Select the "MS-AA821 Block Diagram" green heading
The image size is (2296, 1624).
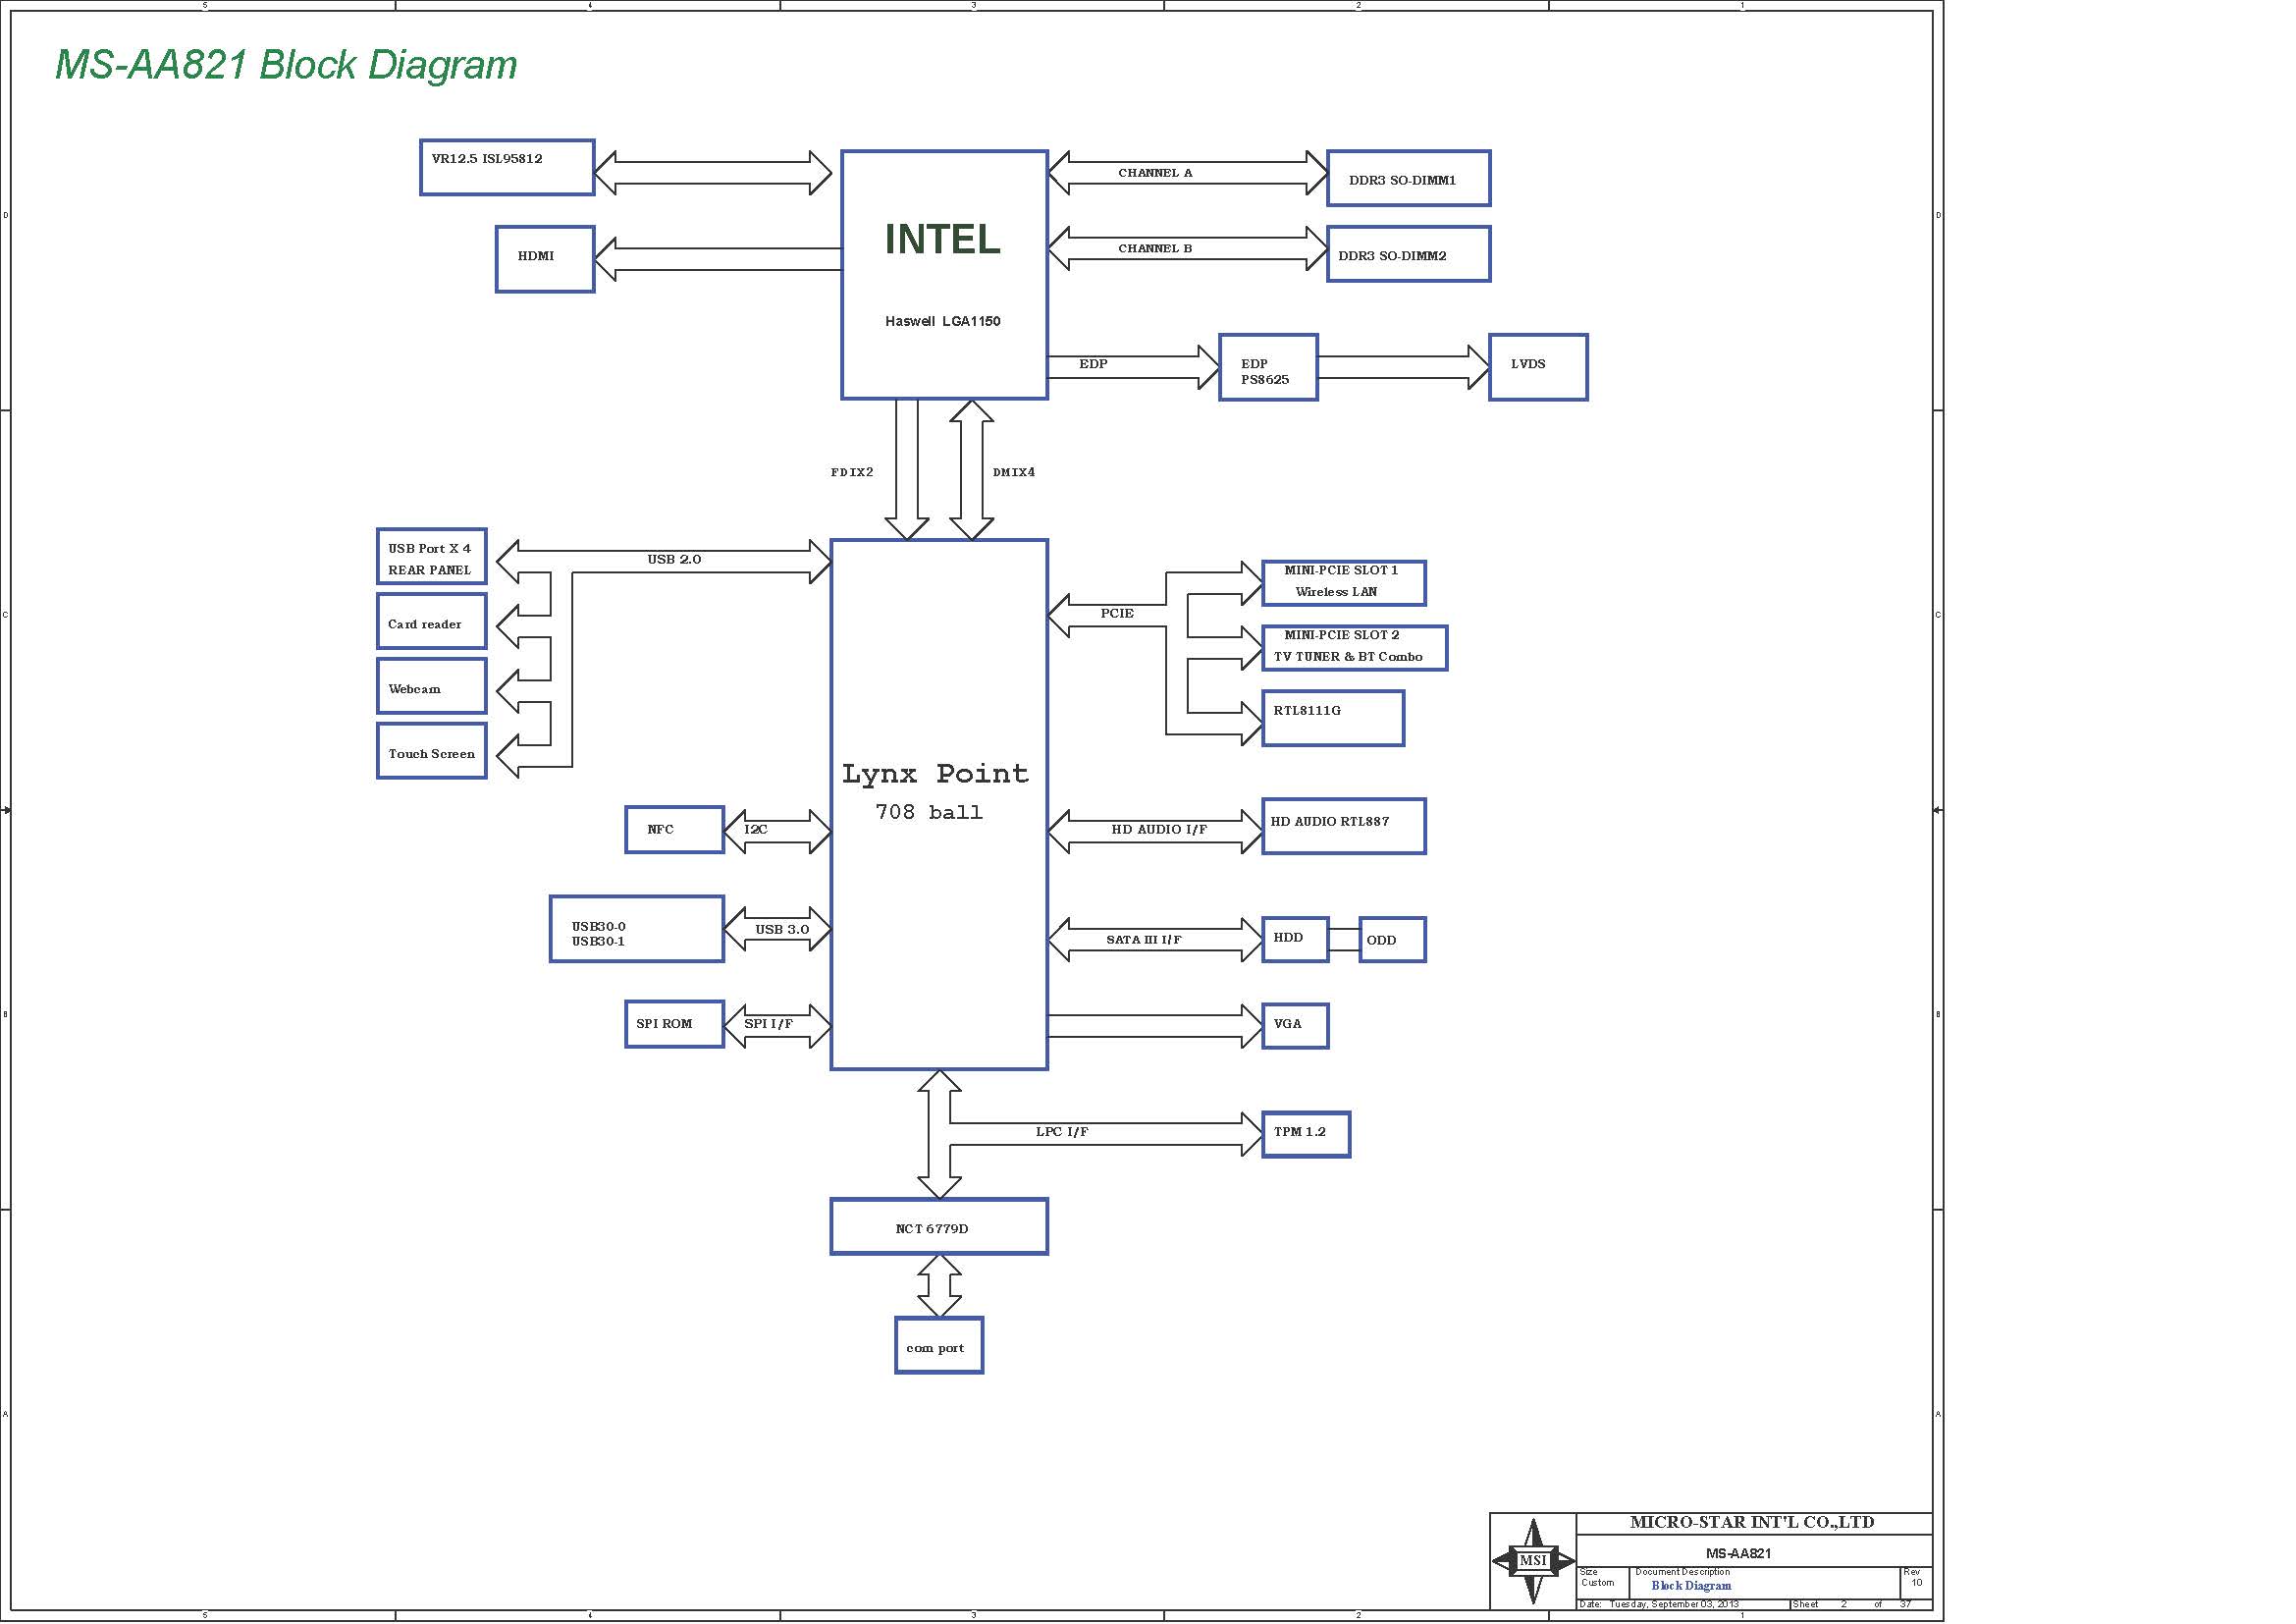pos(286,65)
